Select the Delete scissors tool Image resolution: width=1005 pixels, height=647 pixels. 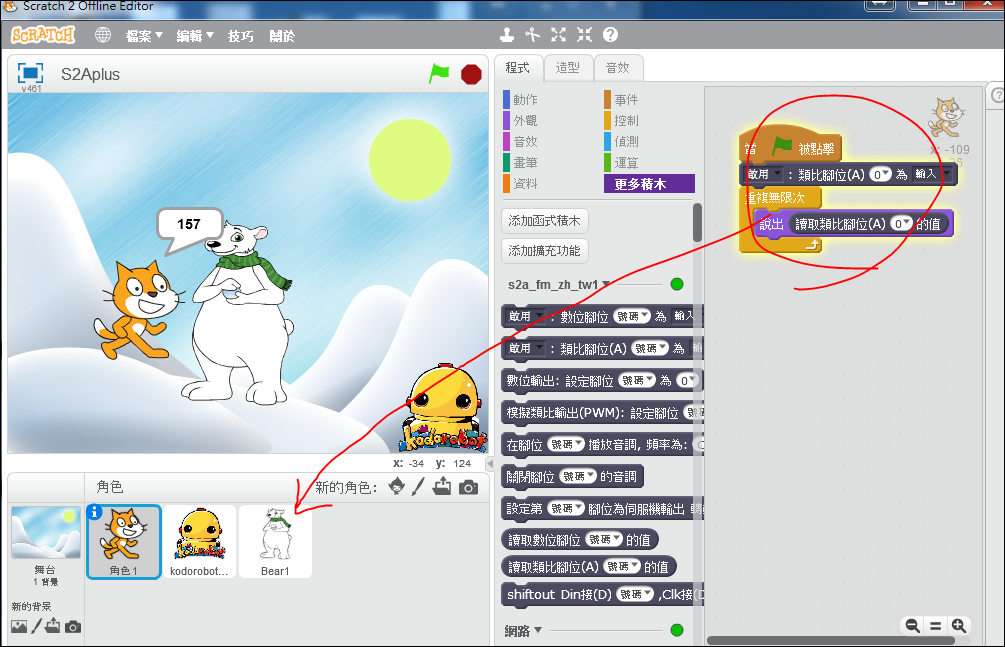click(x=532, y=35)
